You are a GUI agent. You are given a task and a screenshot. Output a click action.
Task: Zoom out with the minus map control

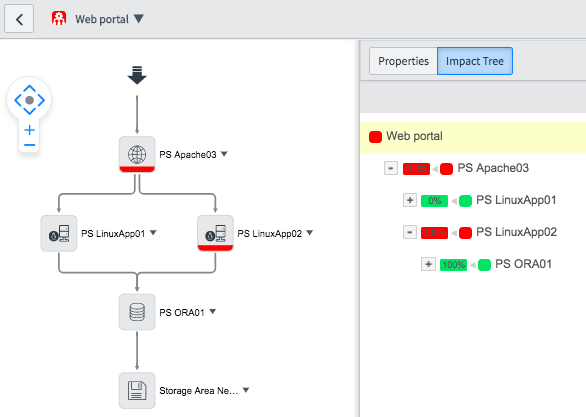click(x=30, y=145)
